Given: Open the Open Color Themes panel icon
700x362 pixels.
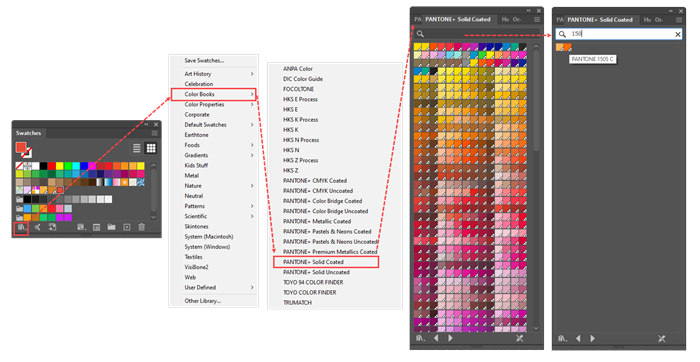Looking at the screenshot, I should tap(38, 228).
